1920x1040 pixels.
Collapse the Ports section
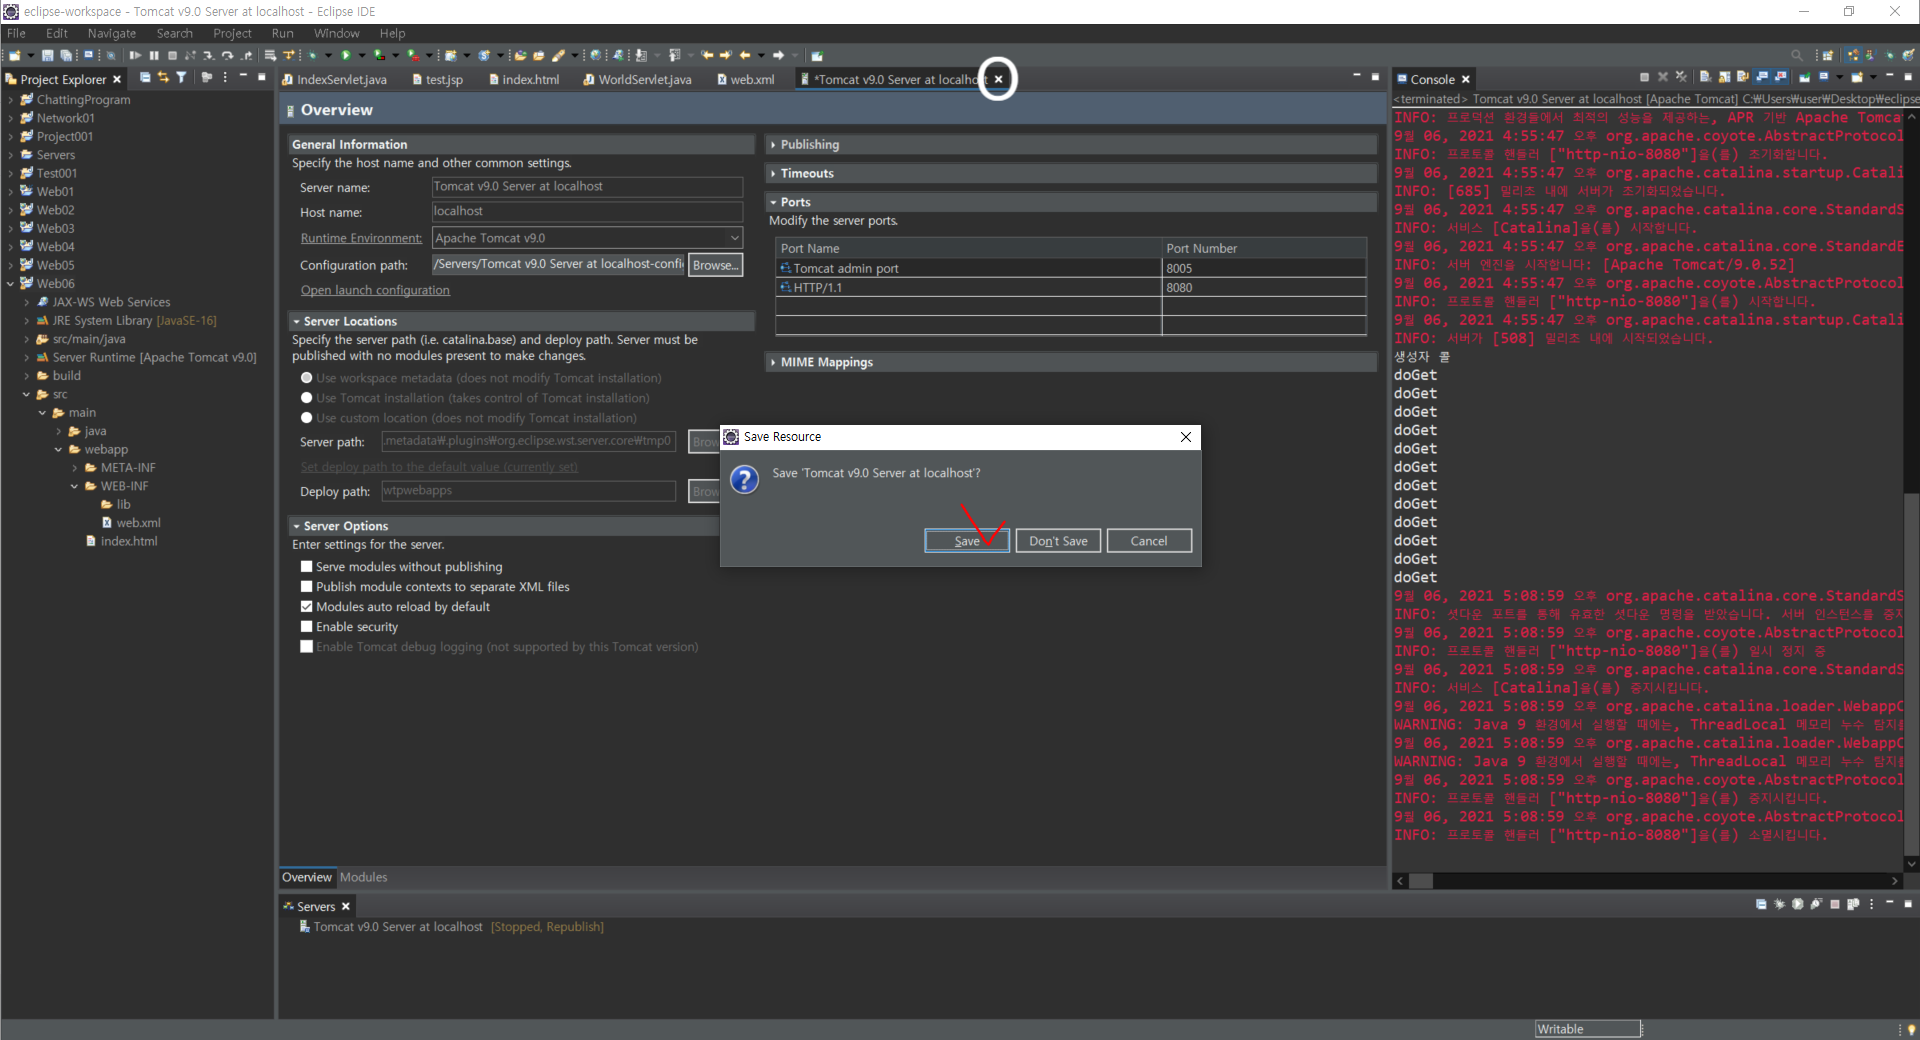[x=773, y=202]
